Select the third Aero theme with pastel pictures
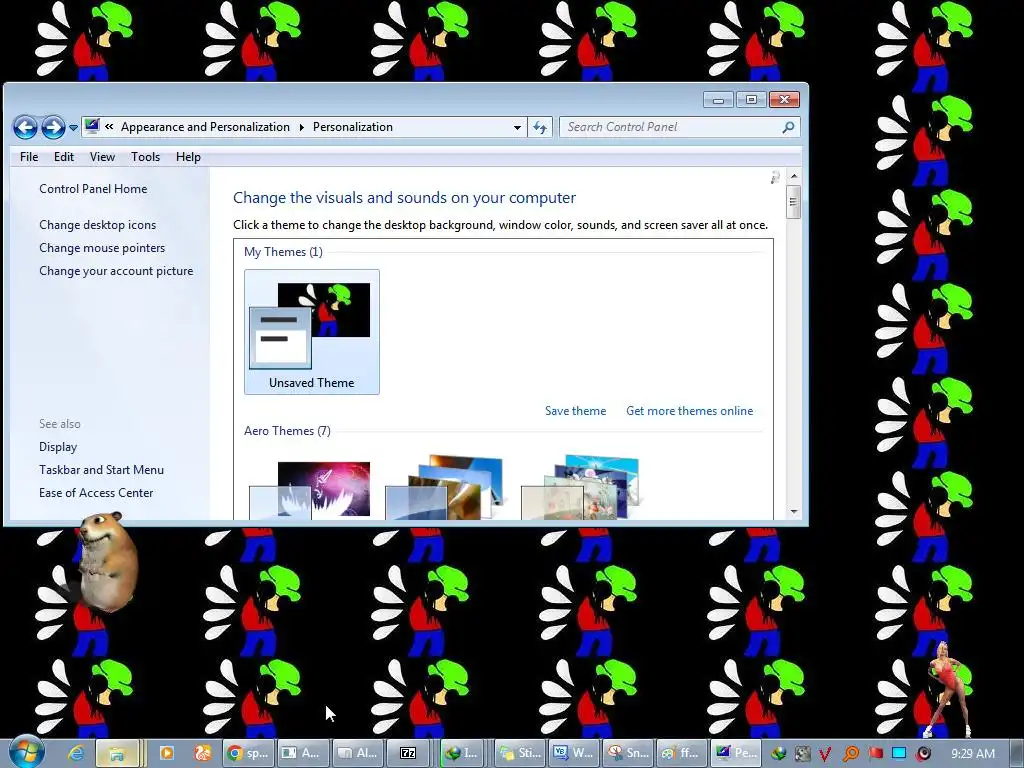This screenshot has width=1024, height=768. (581, 487)
